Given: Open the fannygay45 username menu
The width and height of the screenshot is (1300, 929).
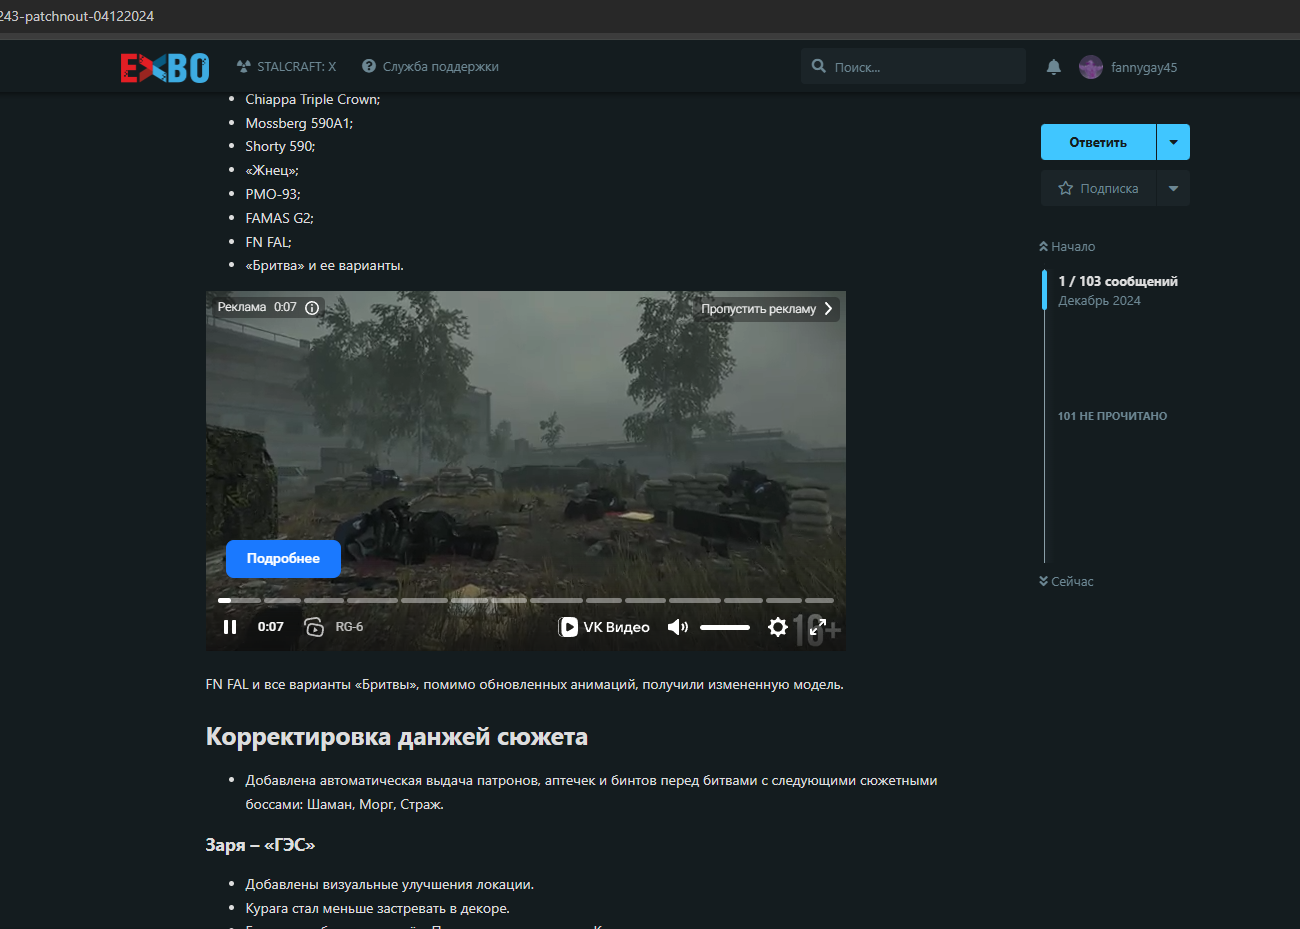Looking at the screenshot, I should coord(1144,68).
